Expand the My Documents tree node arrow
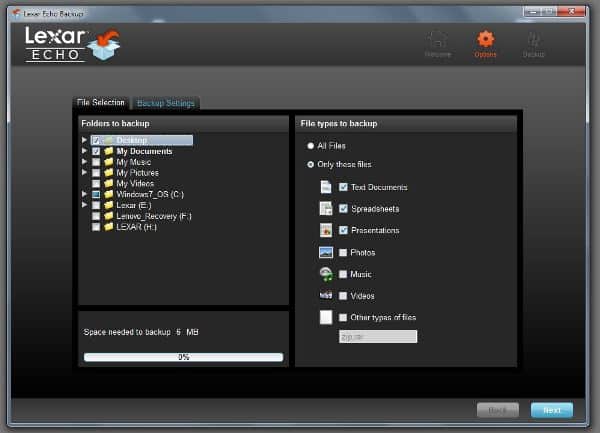 click(84, 151)
